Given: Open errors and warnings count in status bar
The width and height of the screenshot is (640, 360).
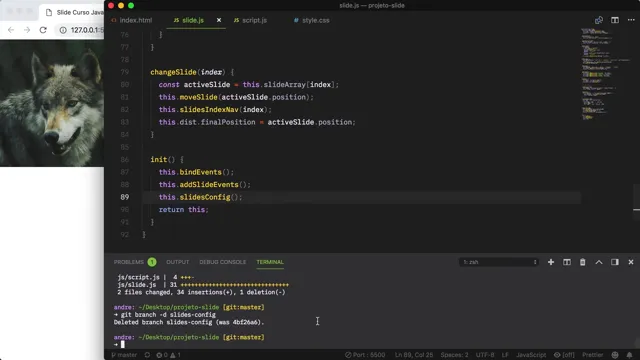Looking at the screenshot, I should pos(168,355).
